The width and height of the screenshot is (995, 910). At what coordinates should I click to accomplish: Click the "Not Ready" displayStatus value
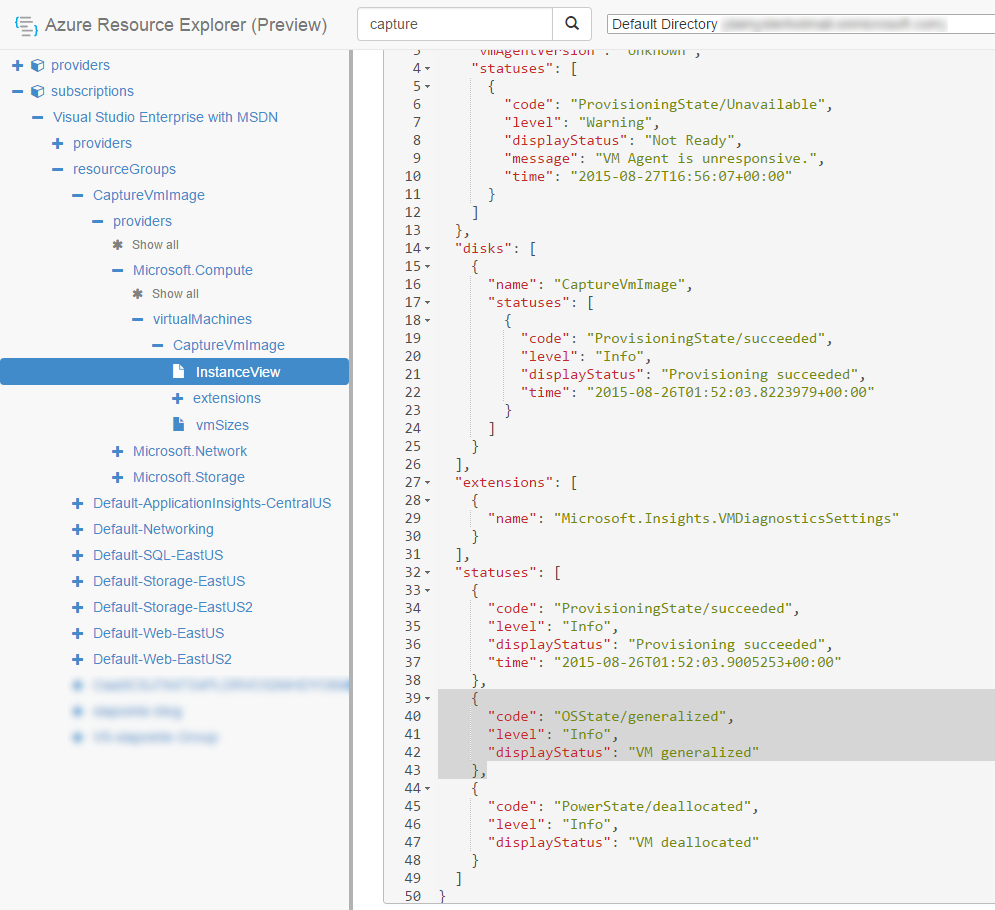[x=690, y=140]
